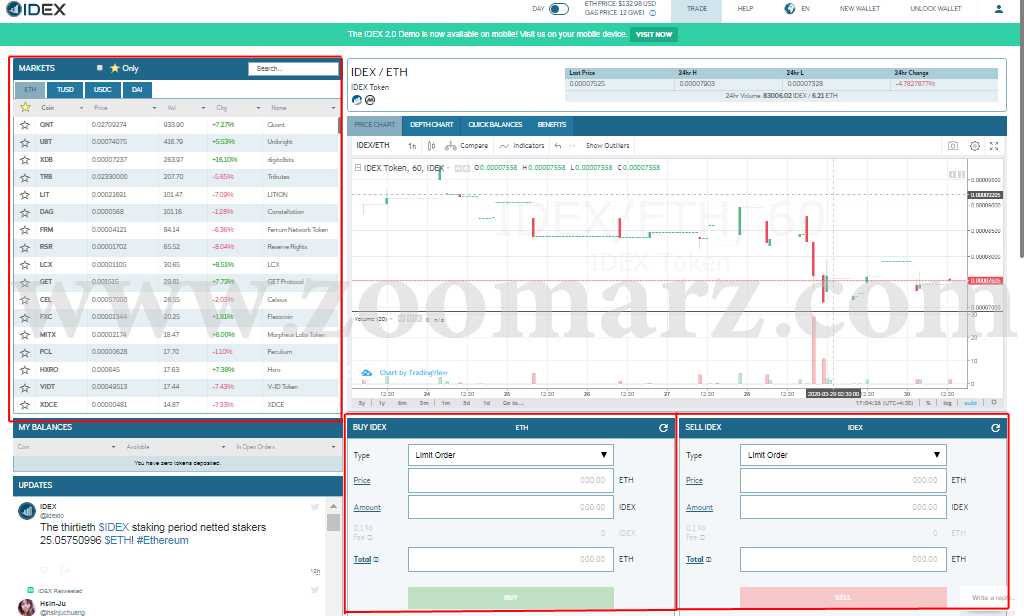Toggle favorite star for DAG
Image resolution: width=1024 pixels, height=616 pixels.
pos(25,212)
